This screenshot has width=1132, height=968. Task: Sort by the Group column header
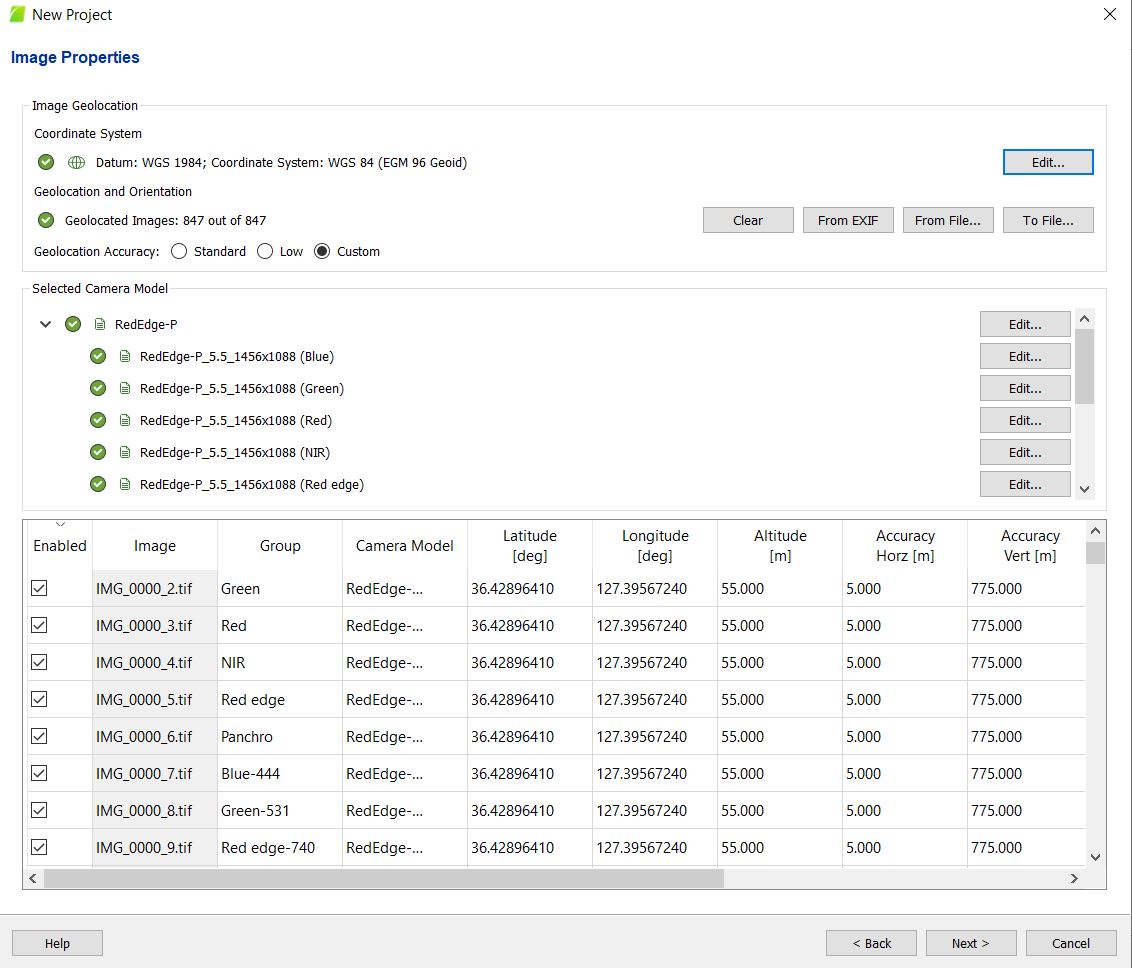click(x=280, y=546)
